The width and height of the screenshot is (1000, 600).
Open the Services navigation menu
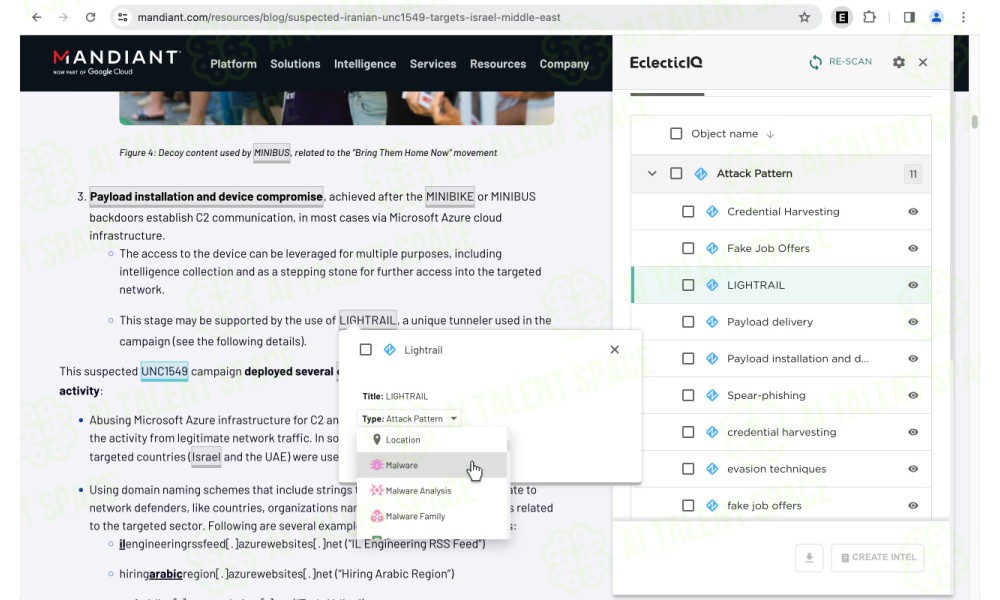433,64
